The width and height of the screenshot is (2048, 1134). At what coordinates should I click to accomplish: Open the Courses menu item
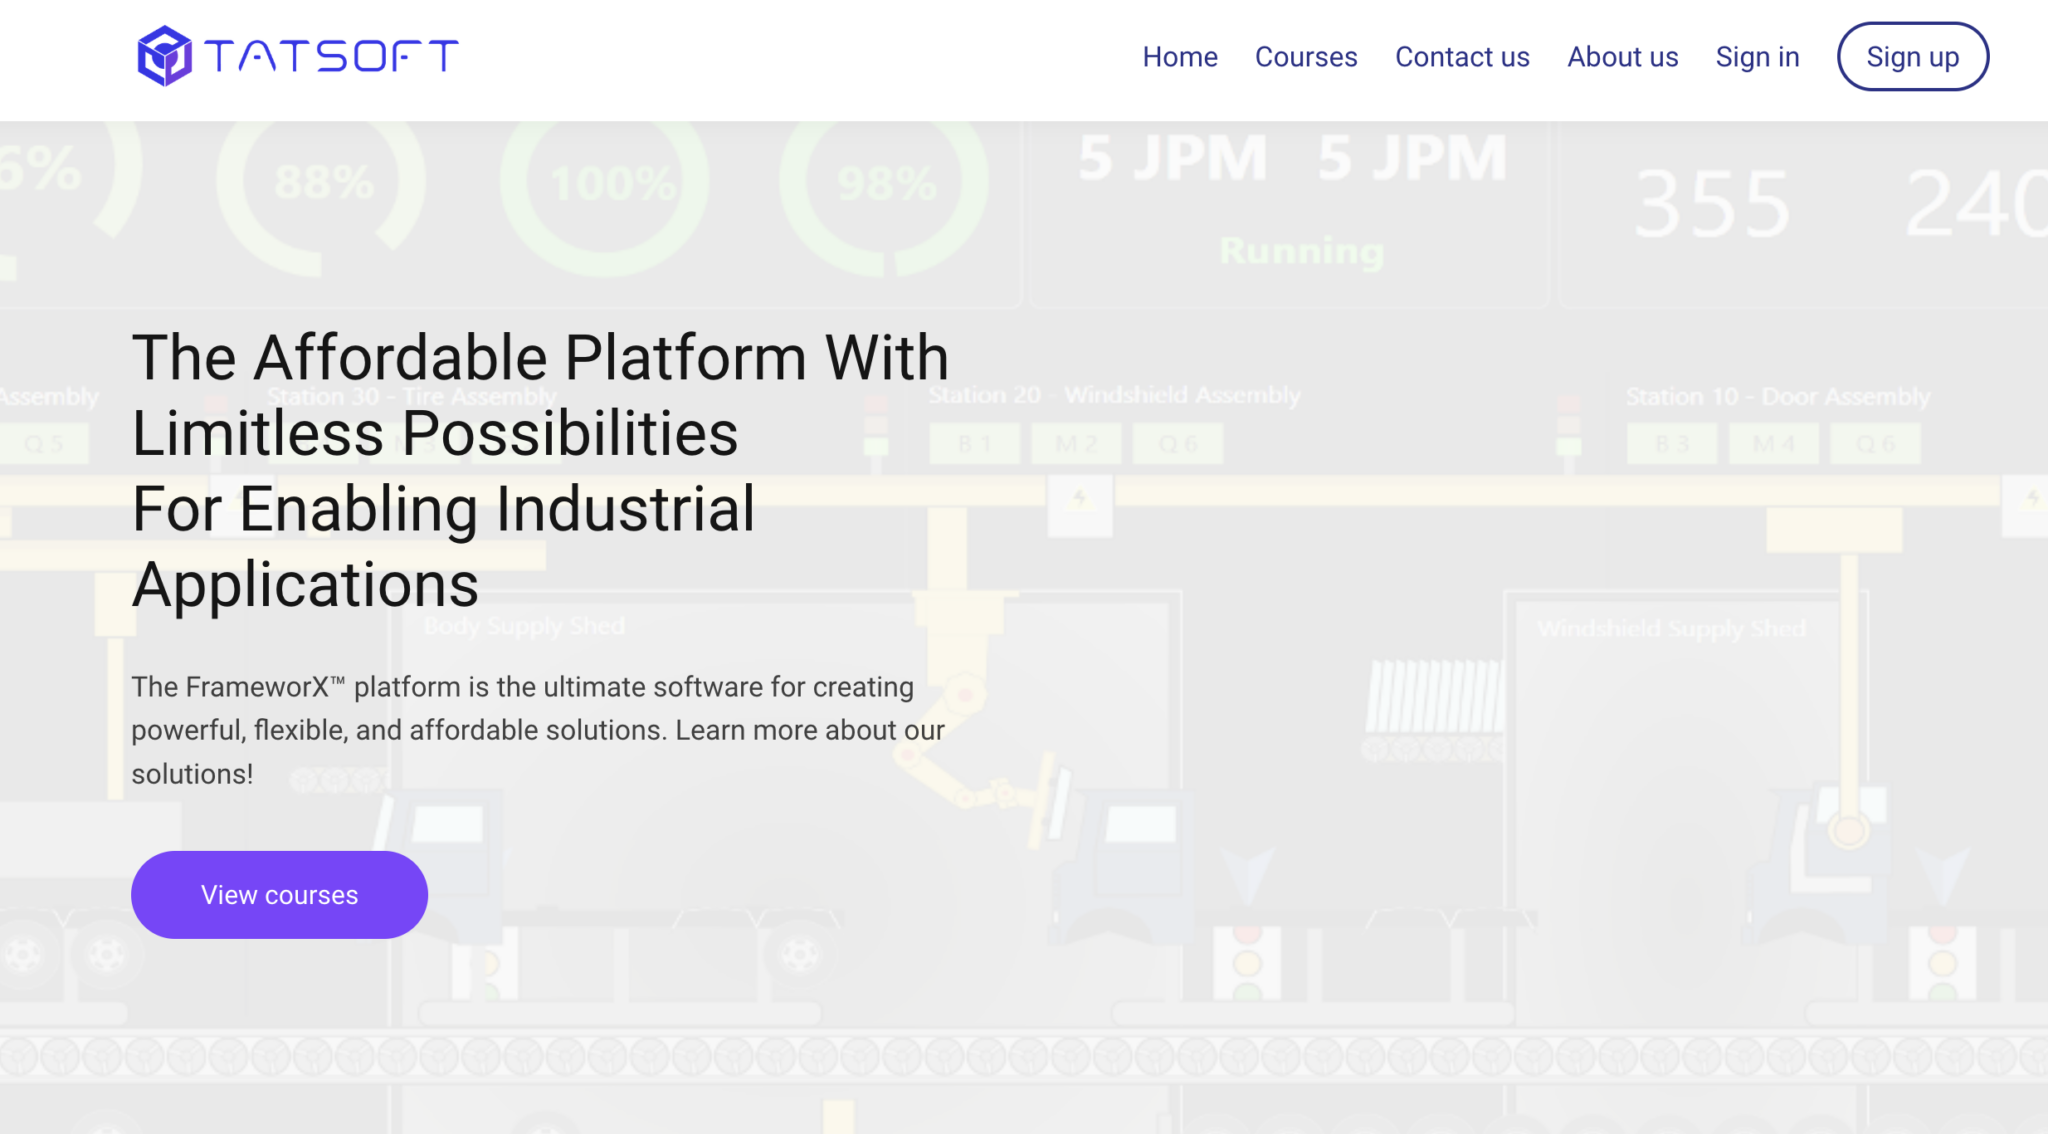[1306, 57]
